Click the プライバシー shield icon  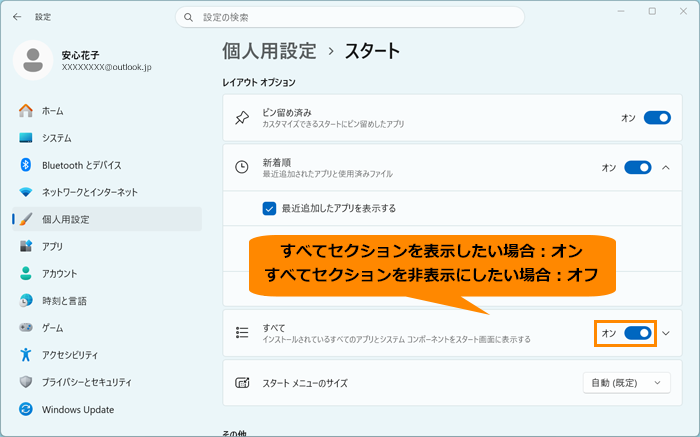coord(26,382)
